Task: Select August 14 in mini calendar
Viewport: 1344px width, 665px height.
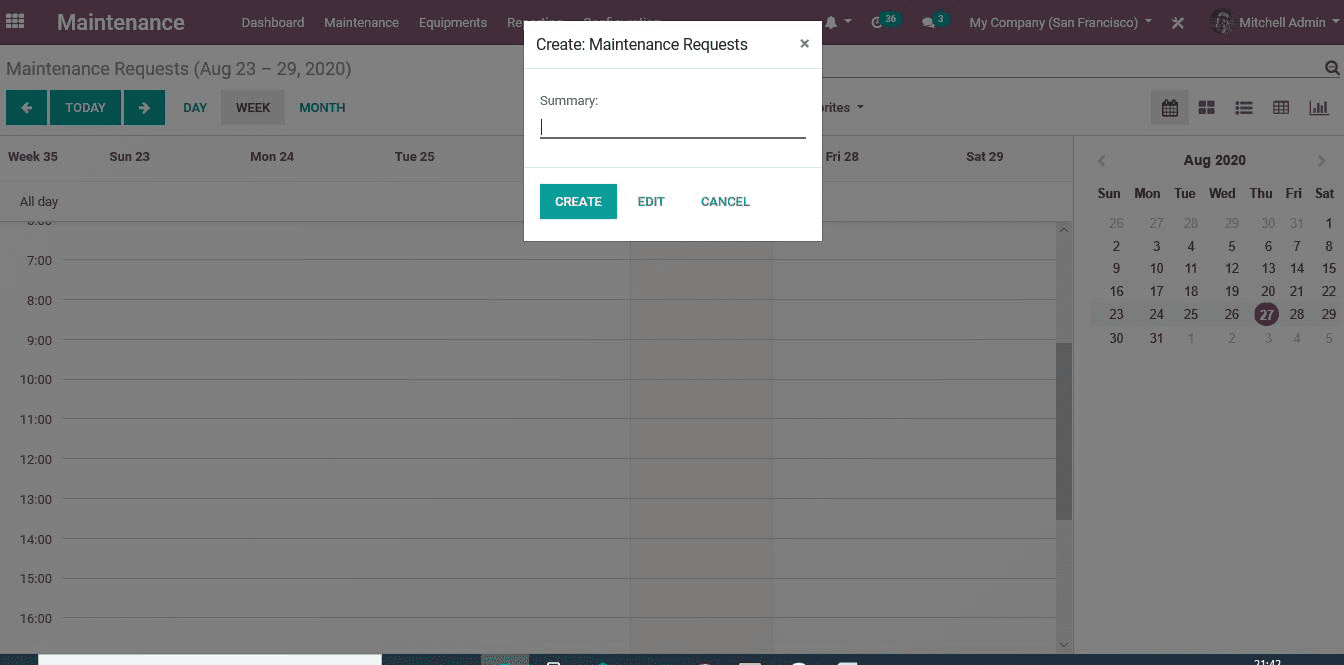Action: tap(1297, 268)
